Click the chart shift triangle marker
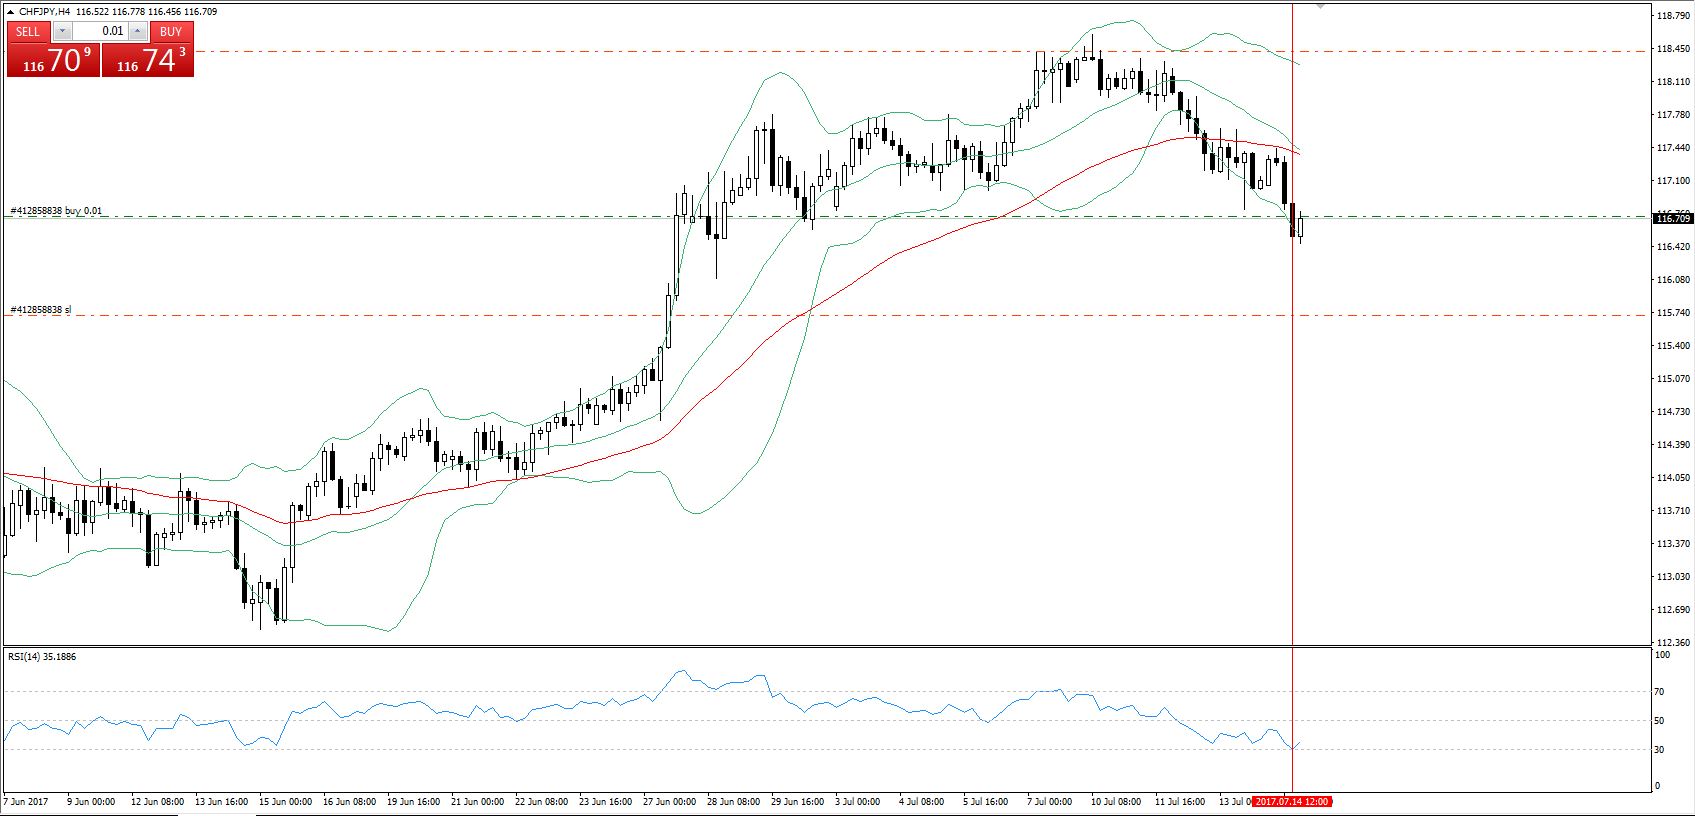 [x=1320, y=7]
